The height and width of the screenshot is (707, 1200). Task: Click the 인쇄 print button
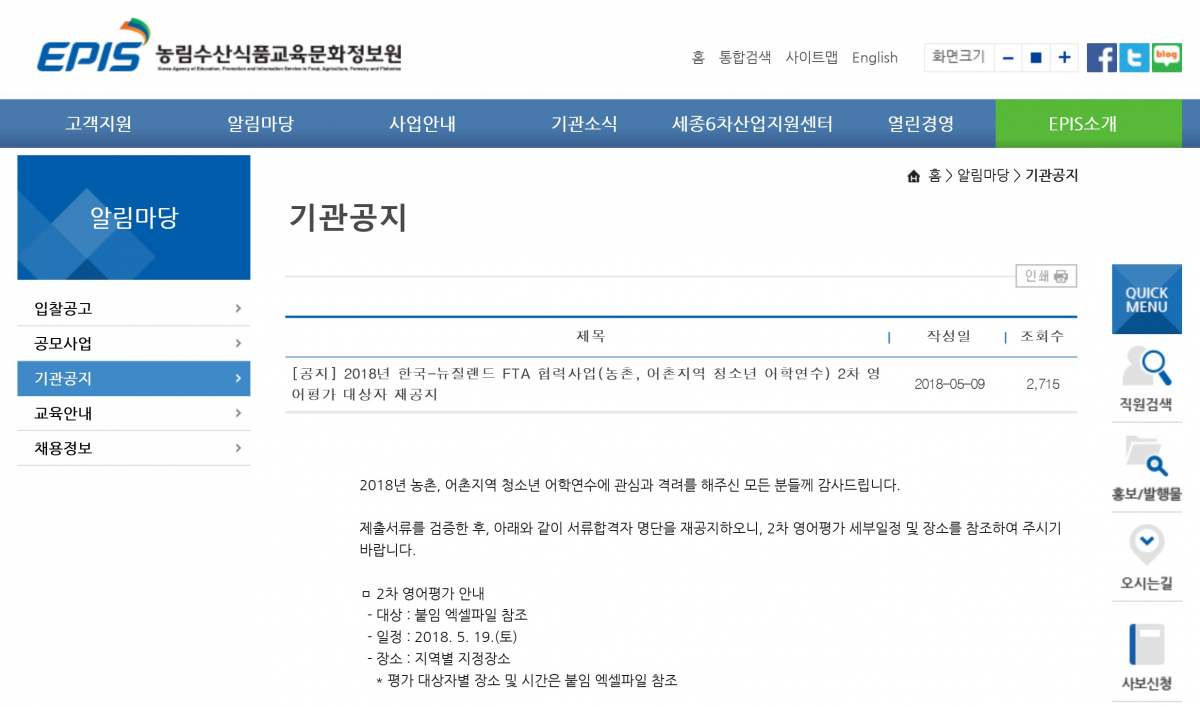(1046, 276)
